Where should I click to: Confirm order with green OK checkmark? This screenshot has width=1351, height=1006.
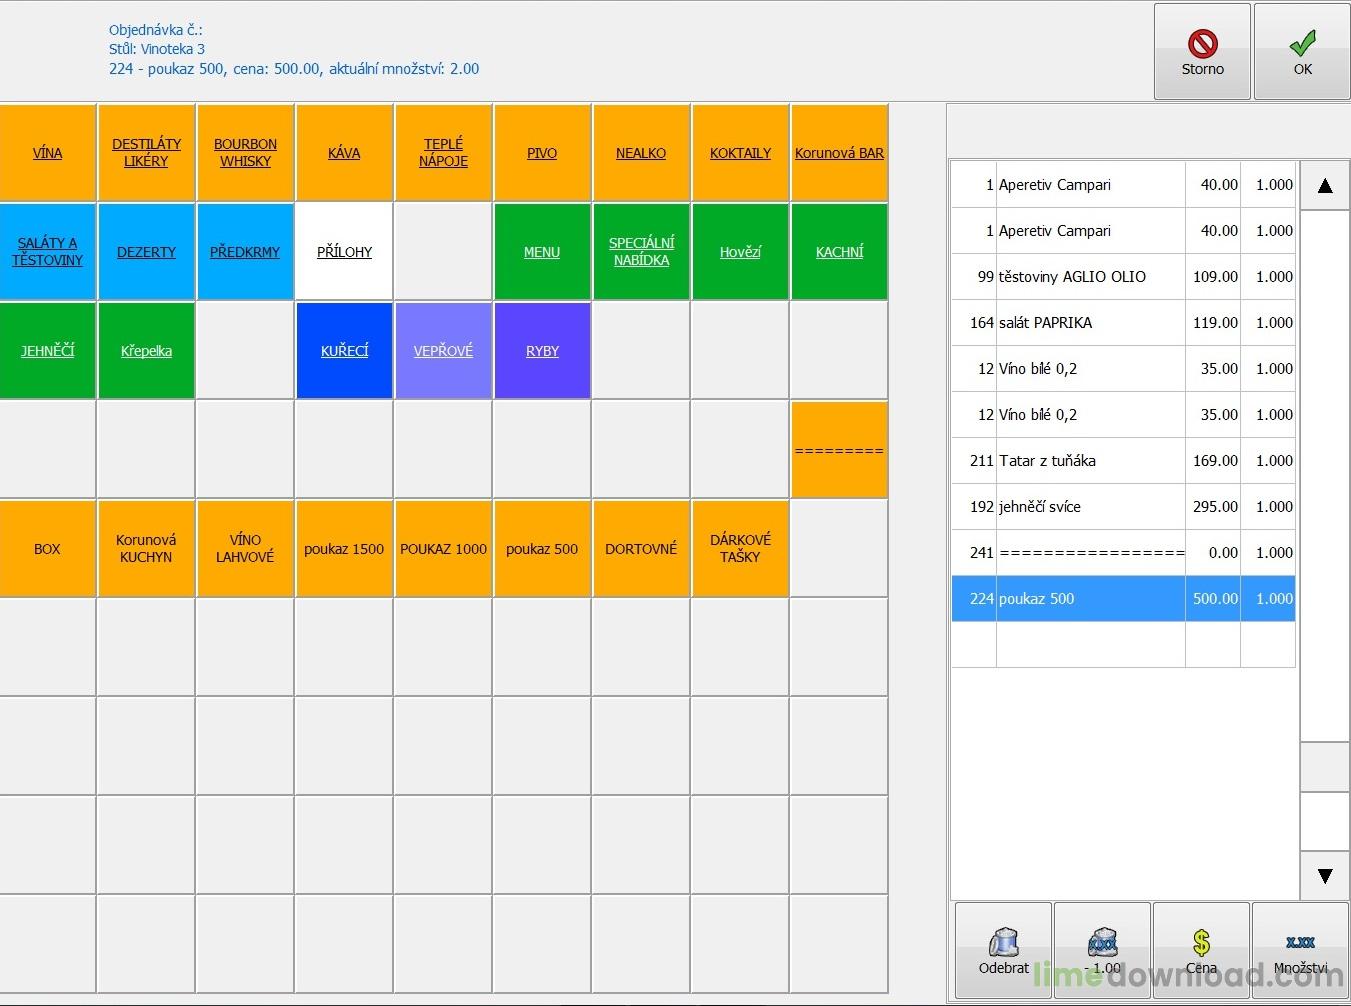[x=1301, y=51]
